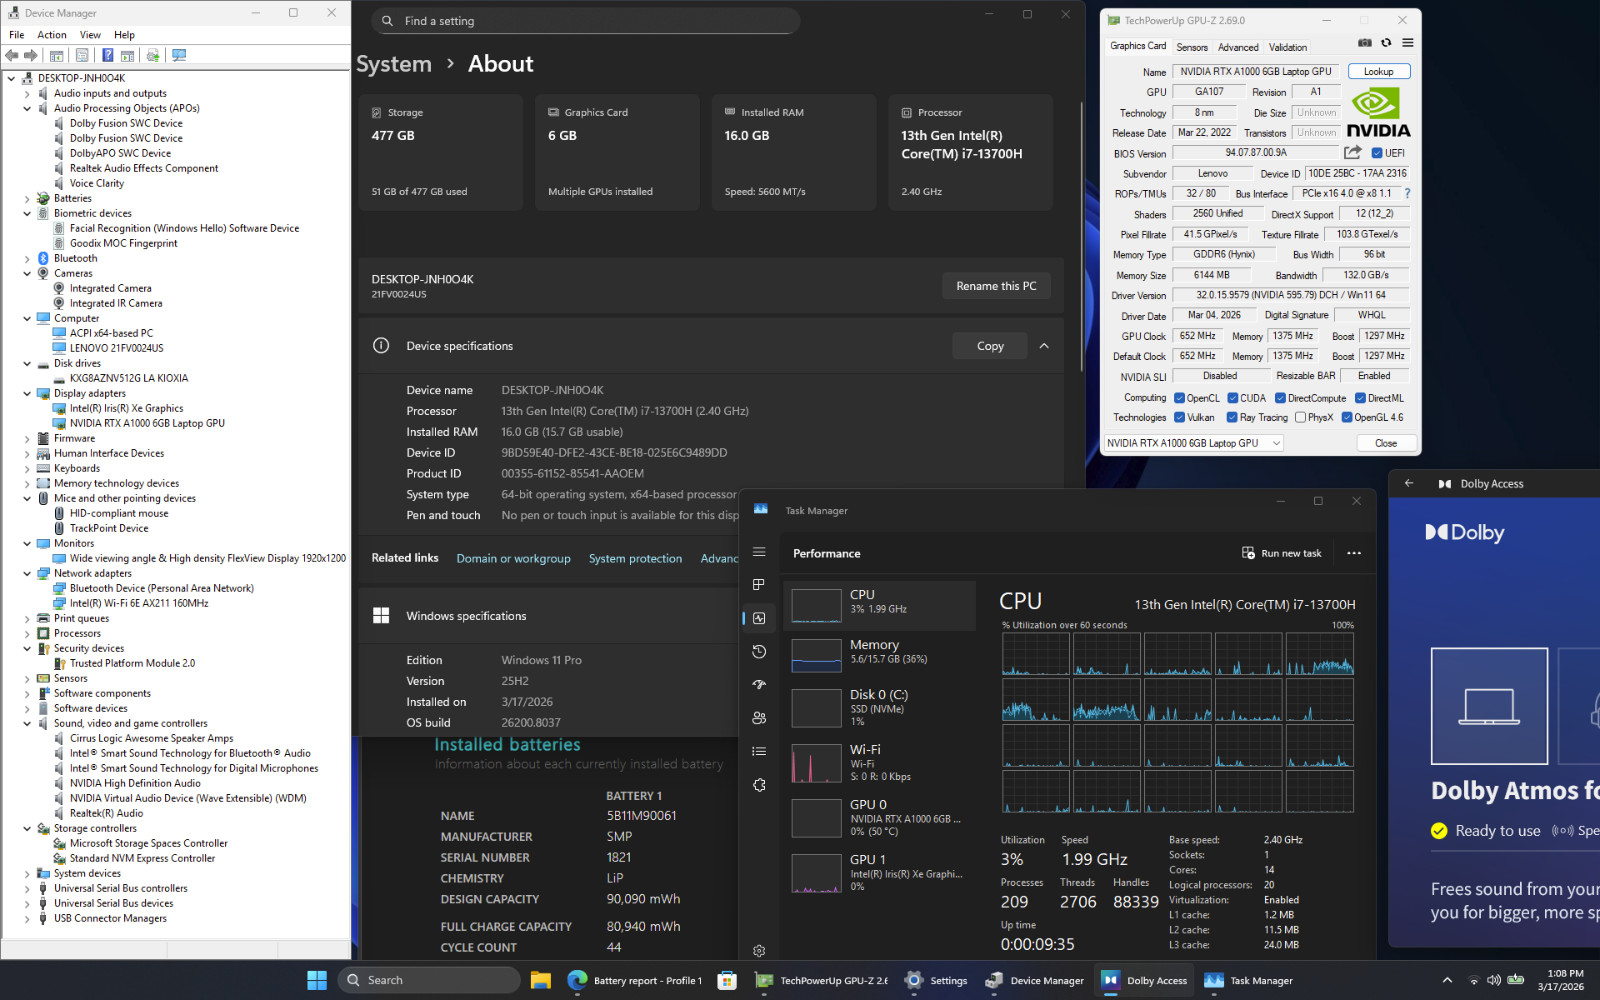Expand Processors node in Device Manager

click(27, 634)
